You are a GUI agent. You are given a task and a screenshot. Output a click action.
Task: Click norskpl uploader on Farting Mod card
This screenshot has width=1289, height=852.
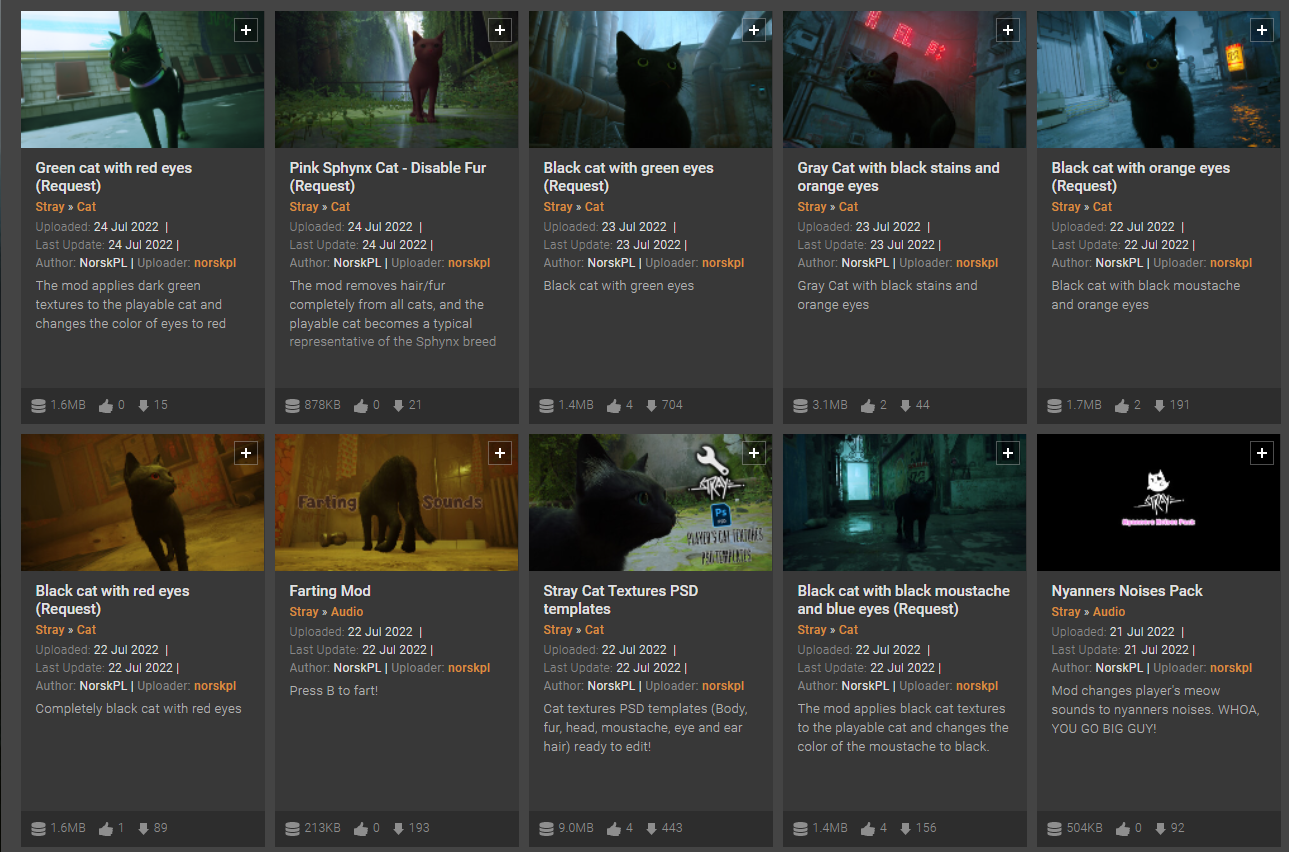469,668
